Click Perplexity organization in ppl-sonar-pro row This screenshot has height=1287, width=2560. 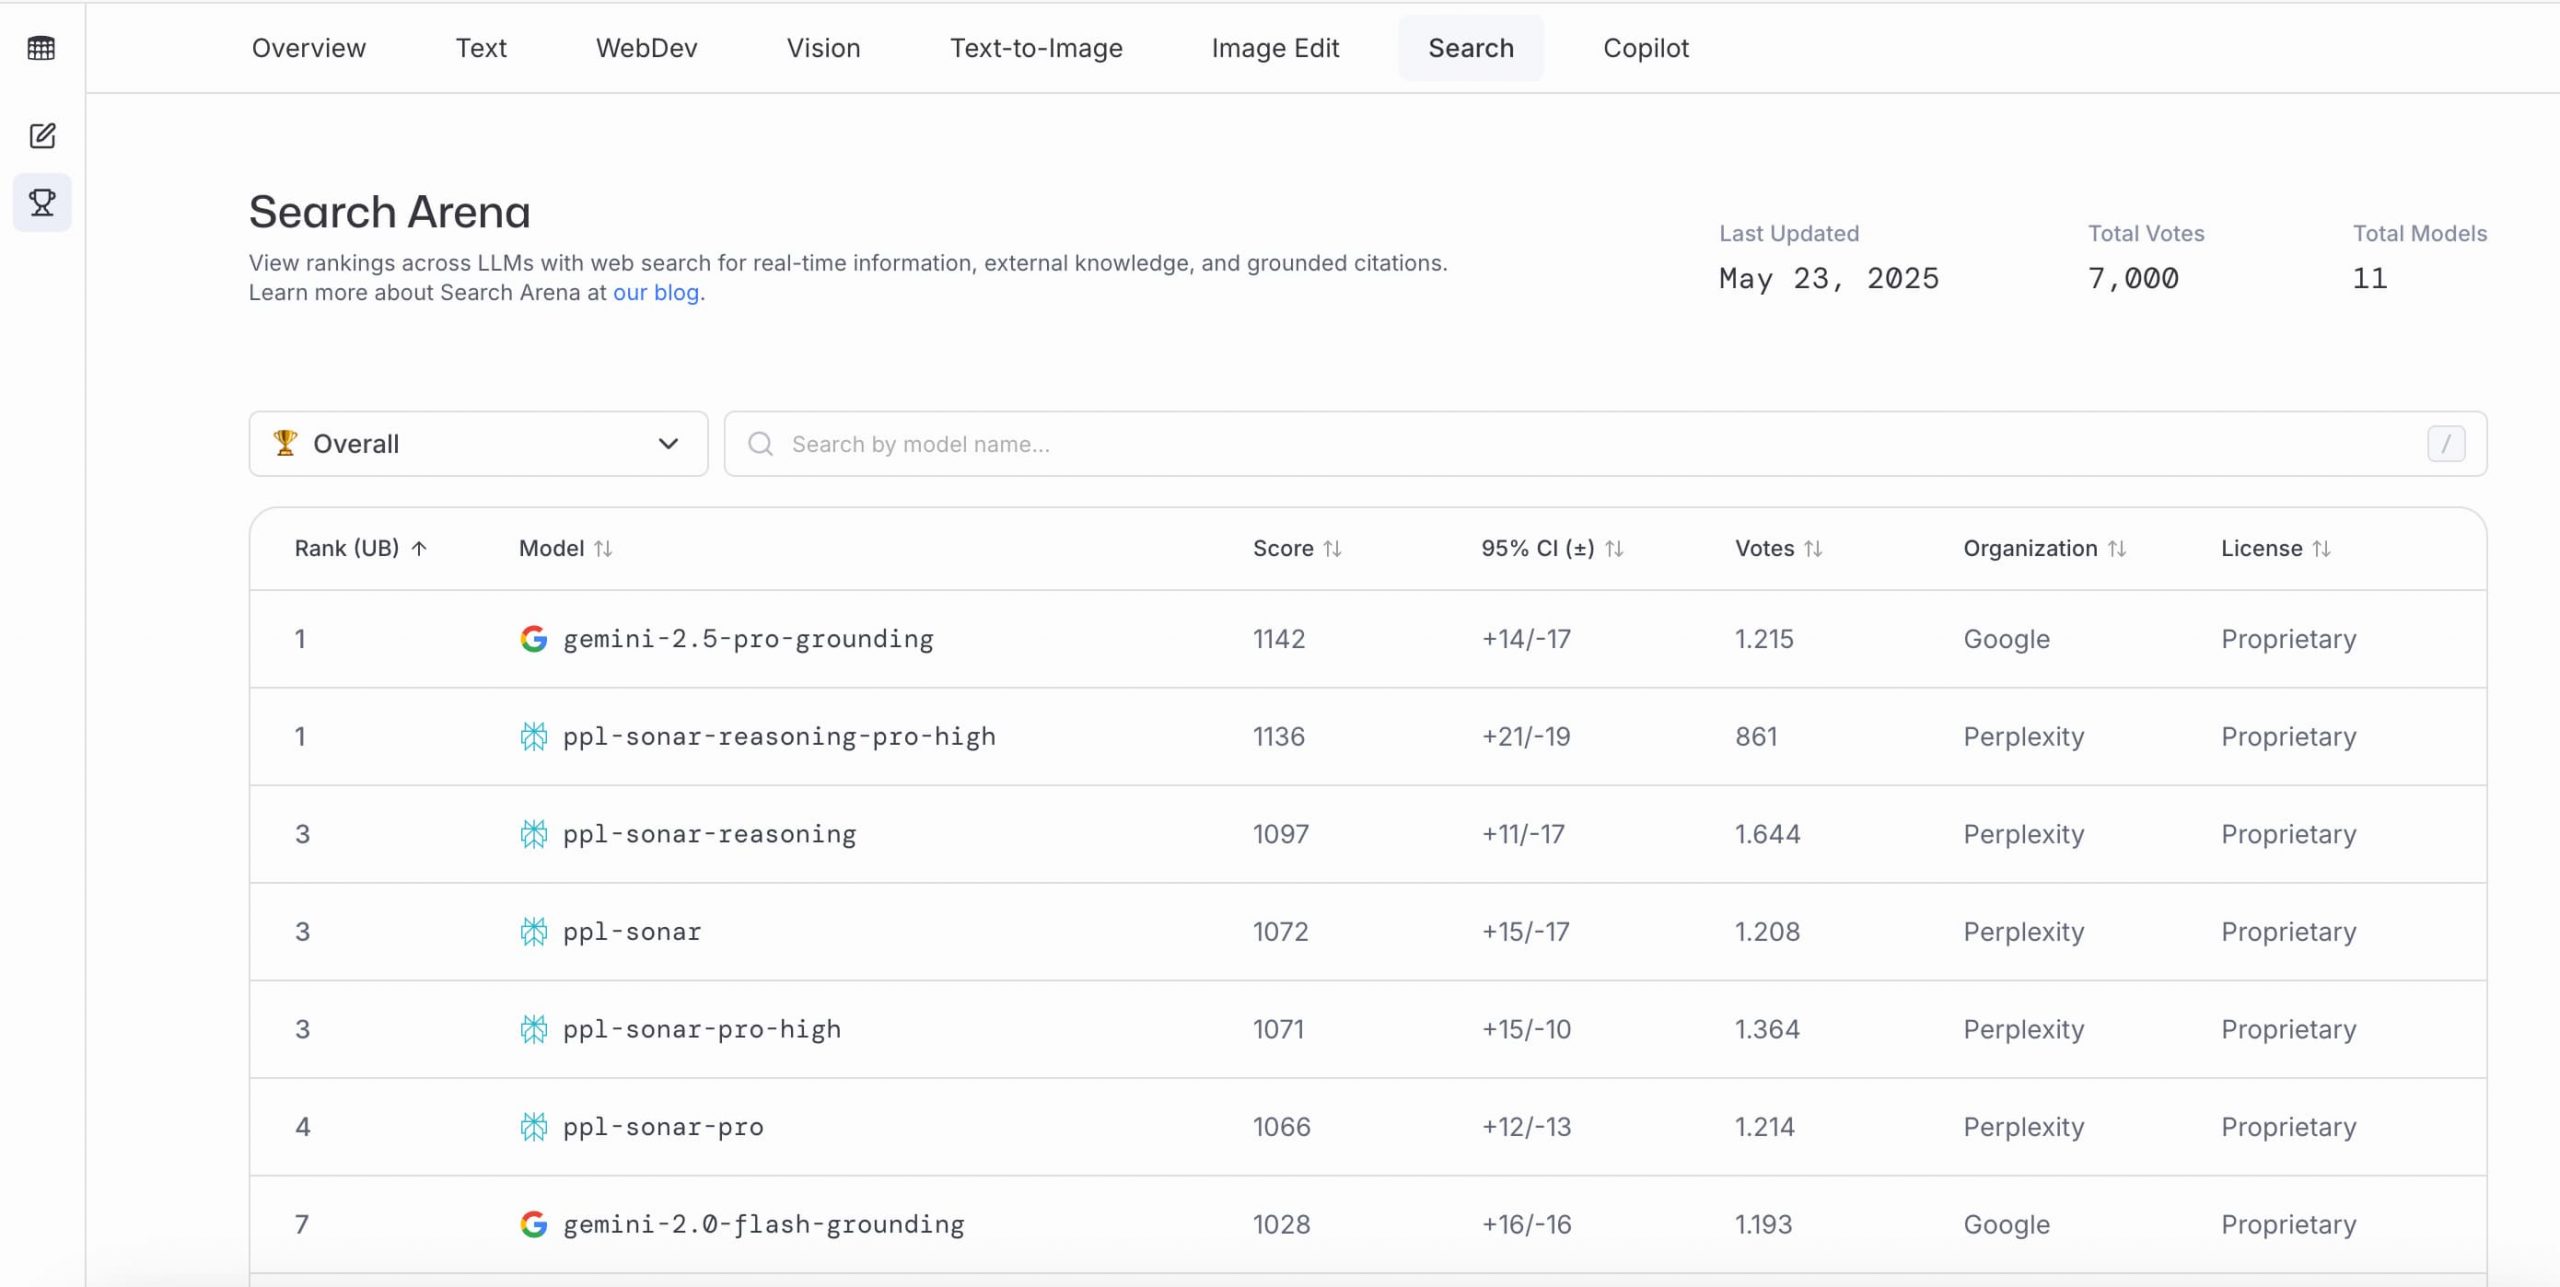pos(2024,1127)
